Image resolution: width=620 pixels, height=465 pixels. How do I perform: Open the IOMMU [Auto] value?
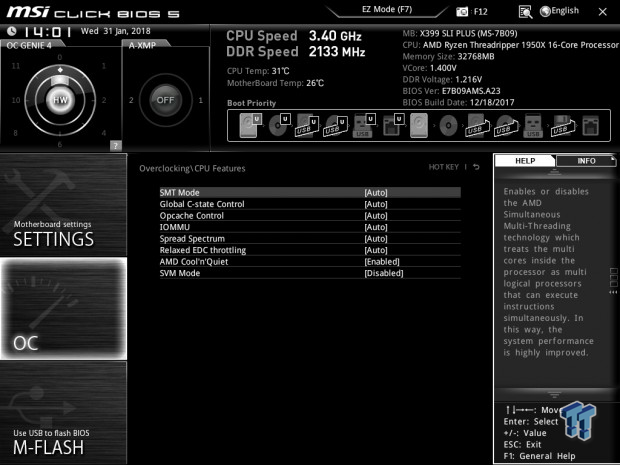(x=376, y=227)
